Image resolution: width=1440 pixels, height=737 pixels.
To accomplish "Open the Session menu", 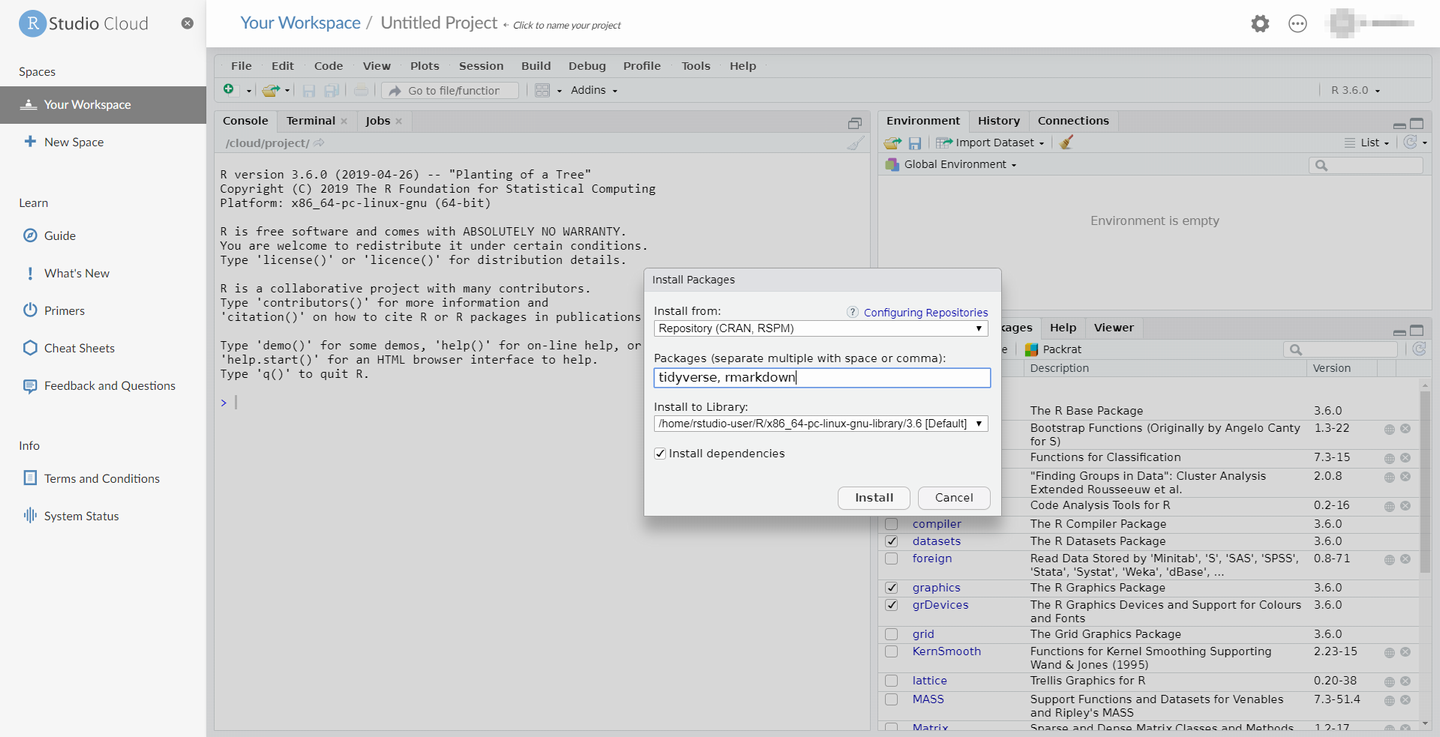I will 481,66.
